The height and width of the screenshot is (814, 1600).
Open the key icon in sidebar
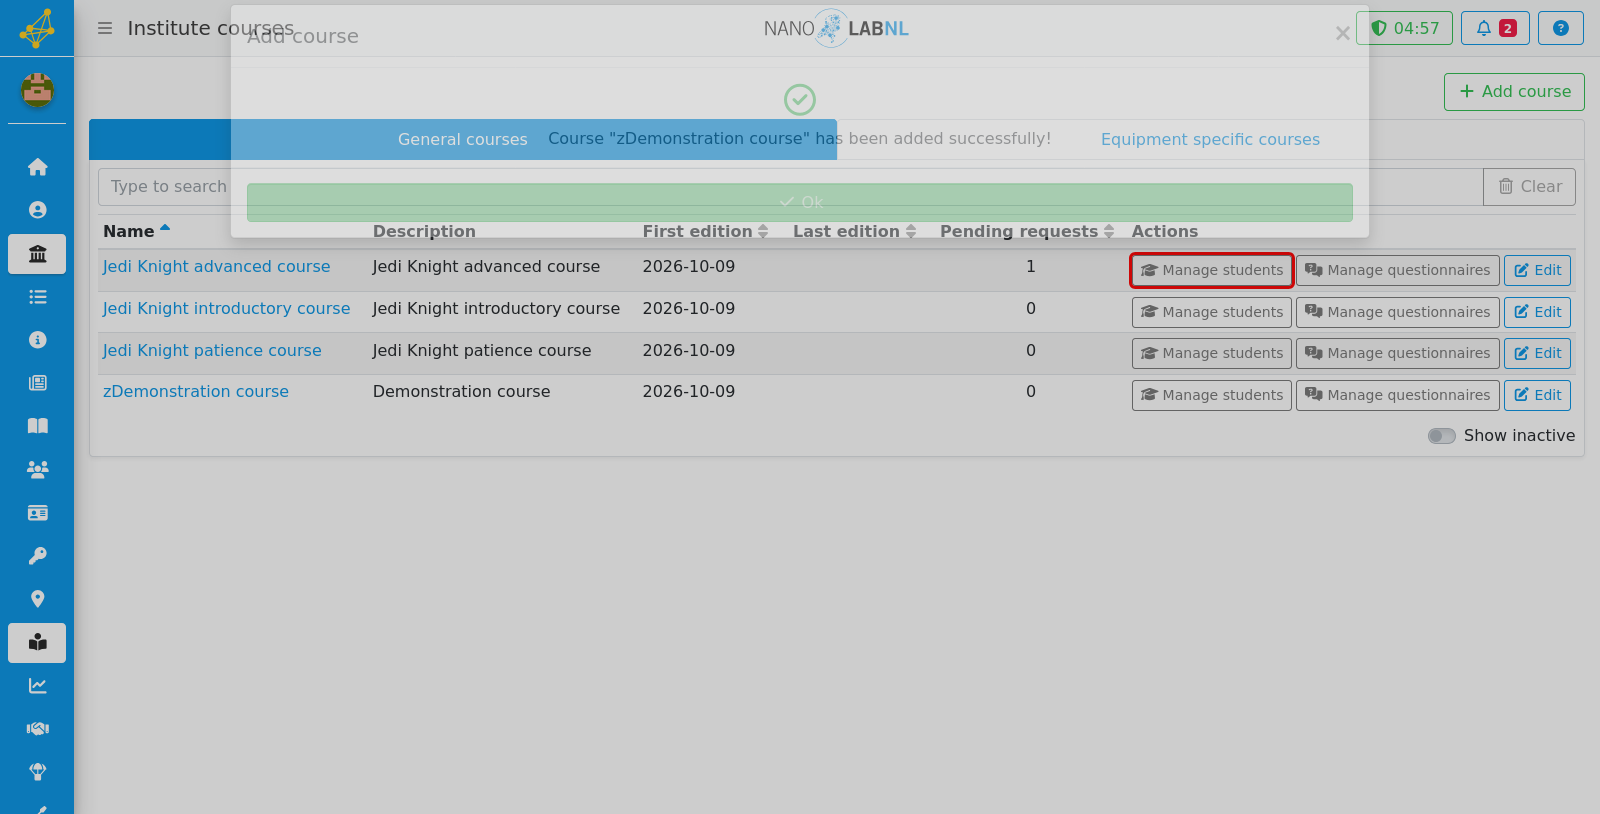[37, 556]
